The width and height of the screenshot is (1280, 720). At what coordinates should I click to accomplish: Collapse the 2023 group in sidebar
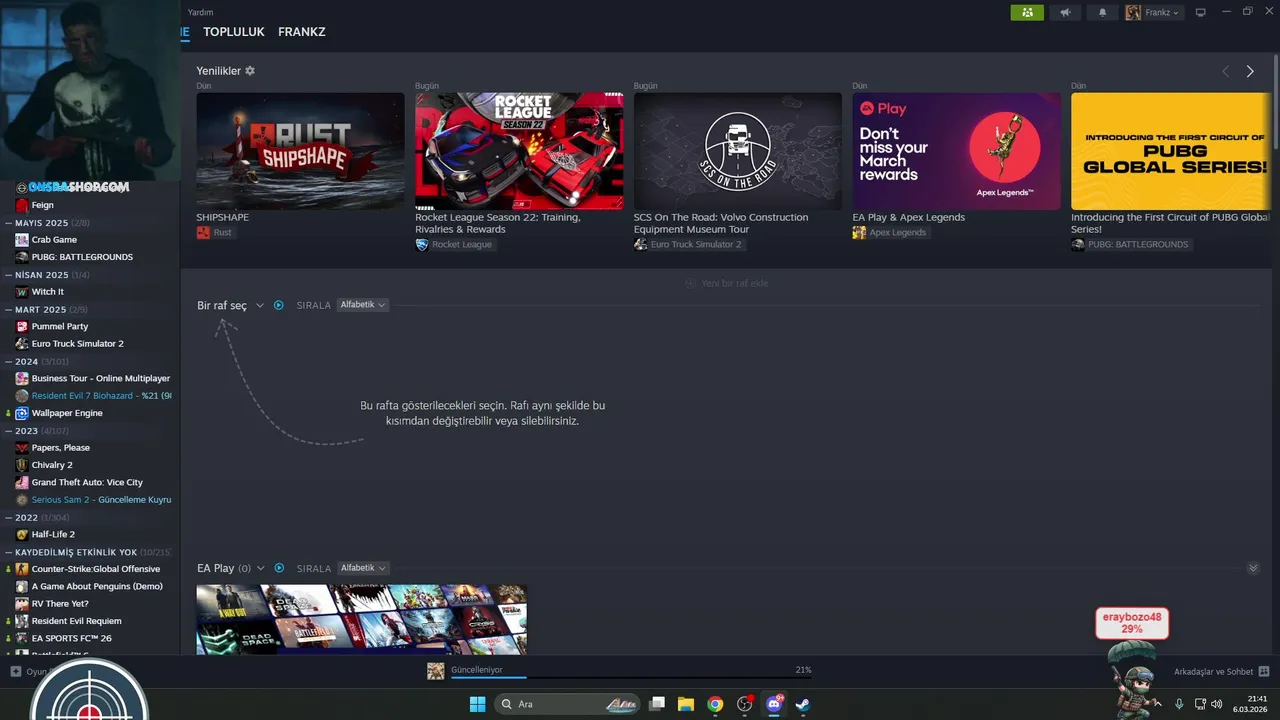tap(8, 431)
